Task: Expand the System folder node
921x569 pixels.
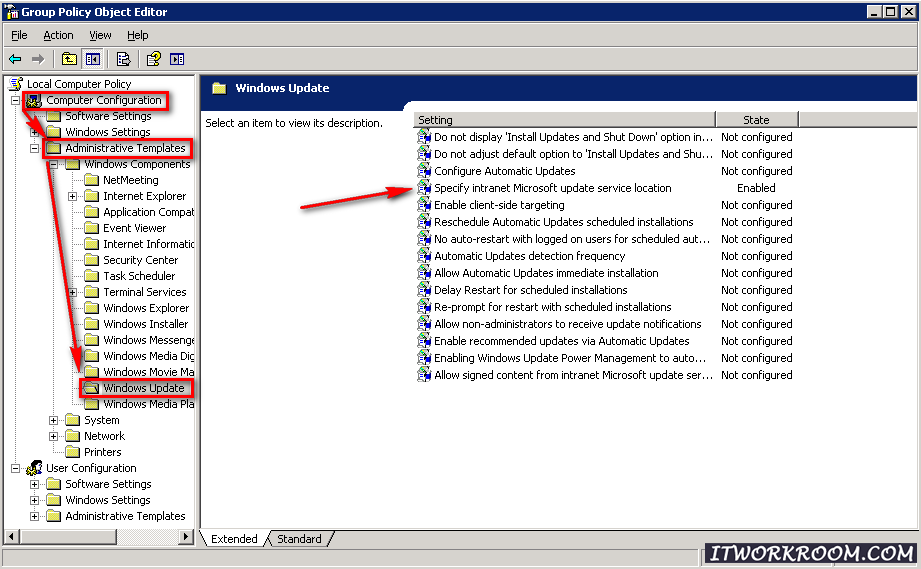Action: pyautogui.click(x=54, y=420)
